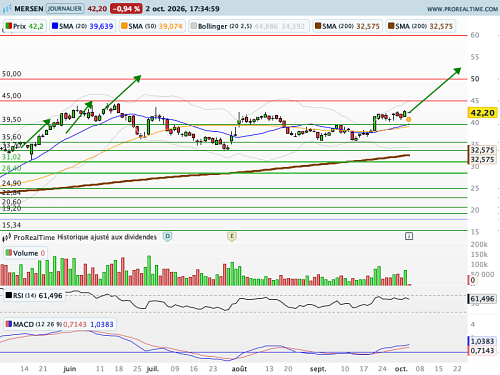Click the -0,94 % change badge
The image size is (500, 375).
(x=126, y=9)
